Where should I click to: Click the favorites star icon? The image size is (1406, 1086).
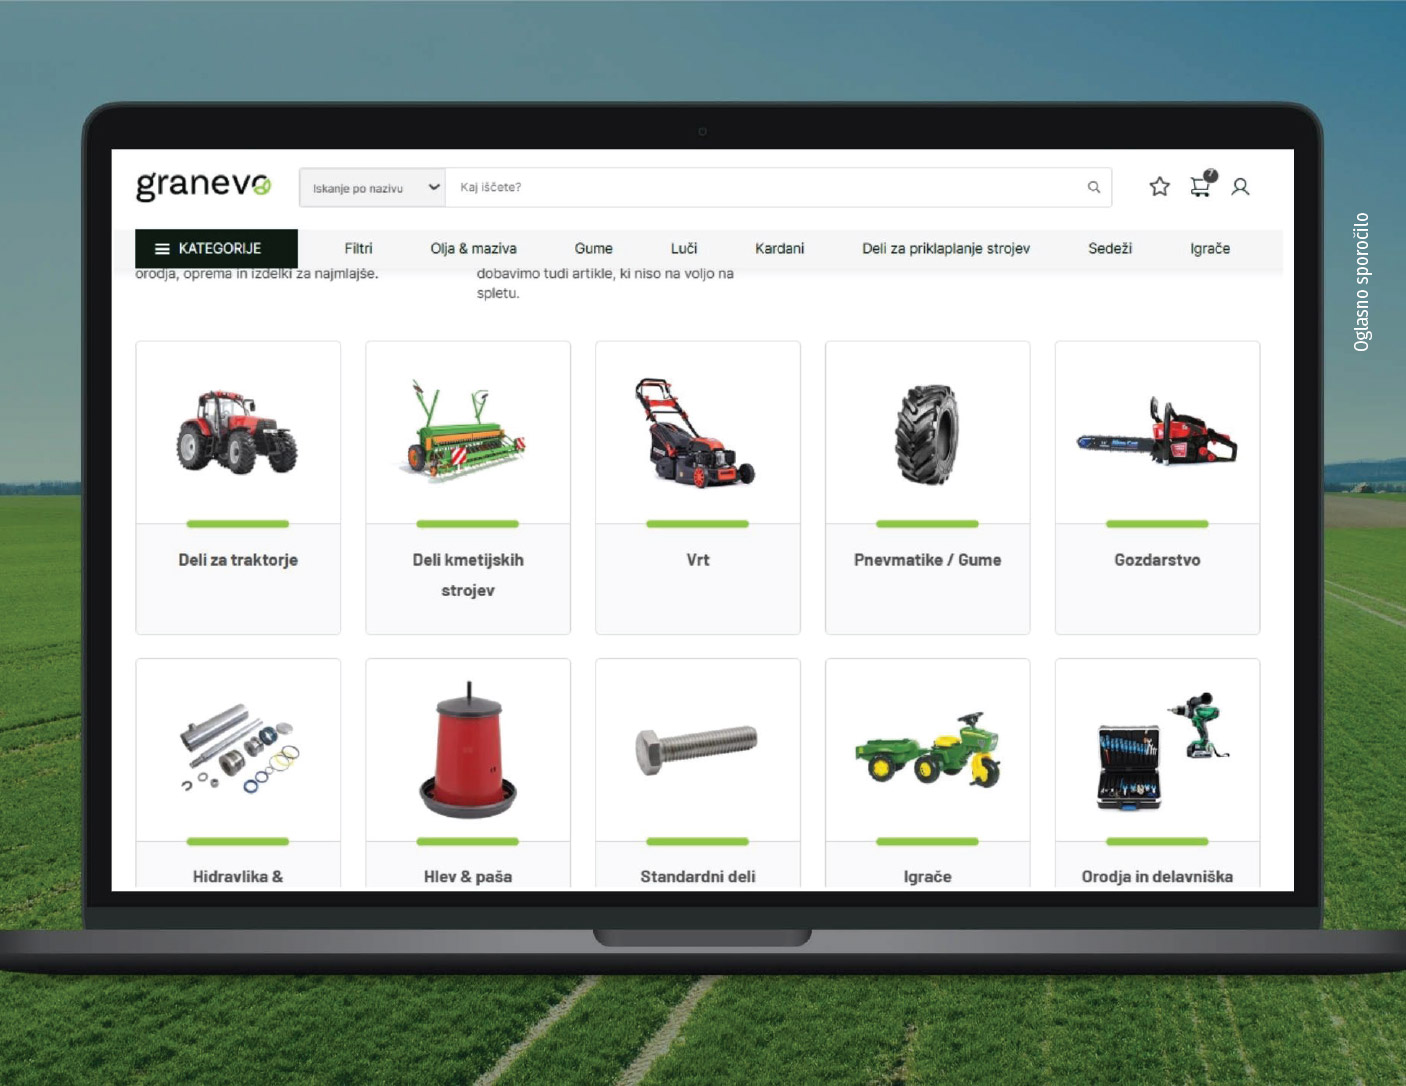coord(1159,187)
